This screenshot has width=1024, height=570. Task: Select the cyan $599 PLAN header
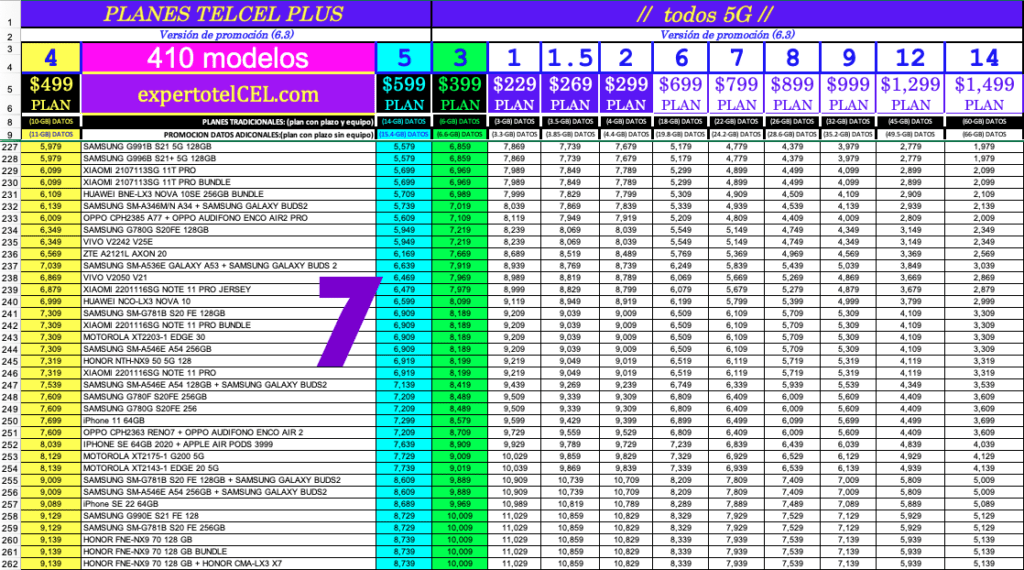(404, 94)
